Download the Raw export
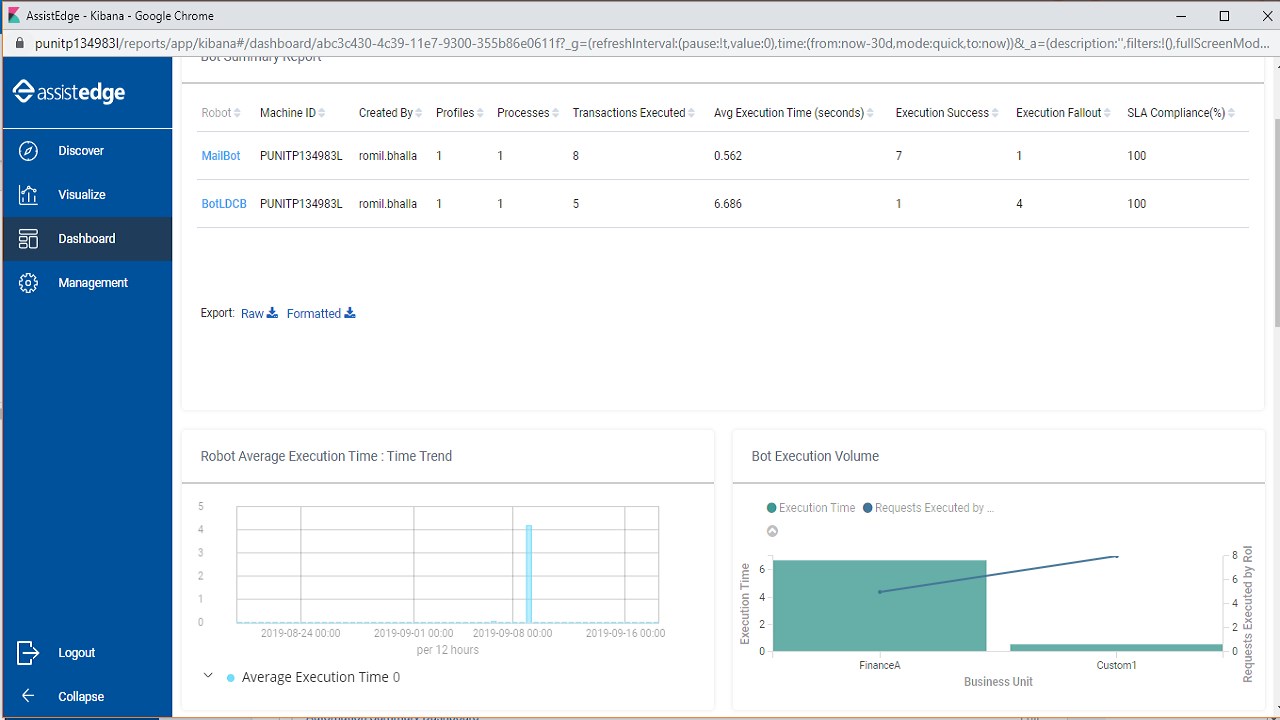Screen dimensions: 1280x720 (x=259, y=314)
